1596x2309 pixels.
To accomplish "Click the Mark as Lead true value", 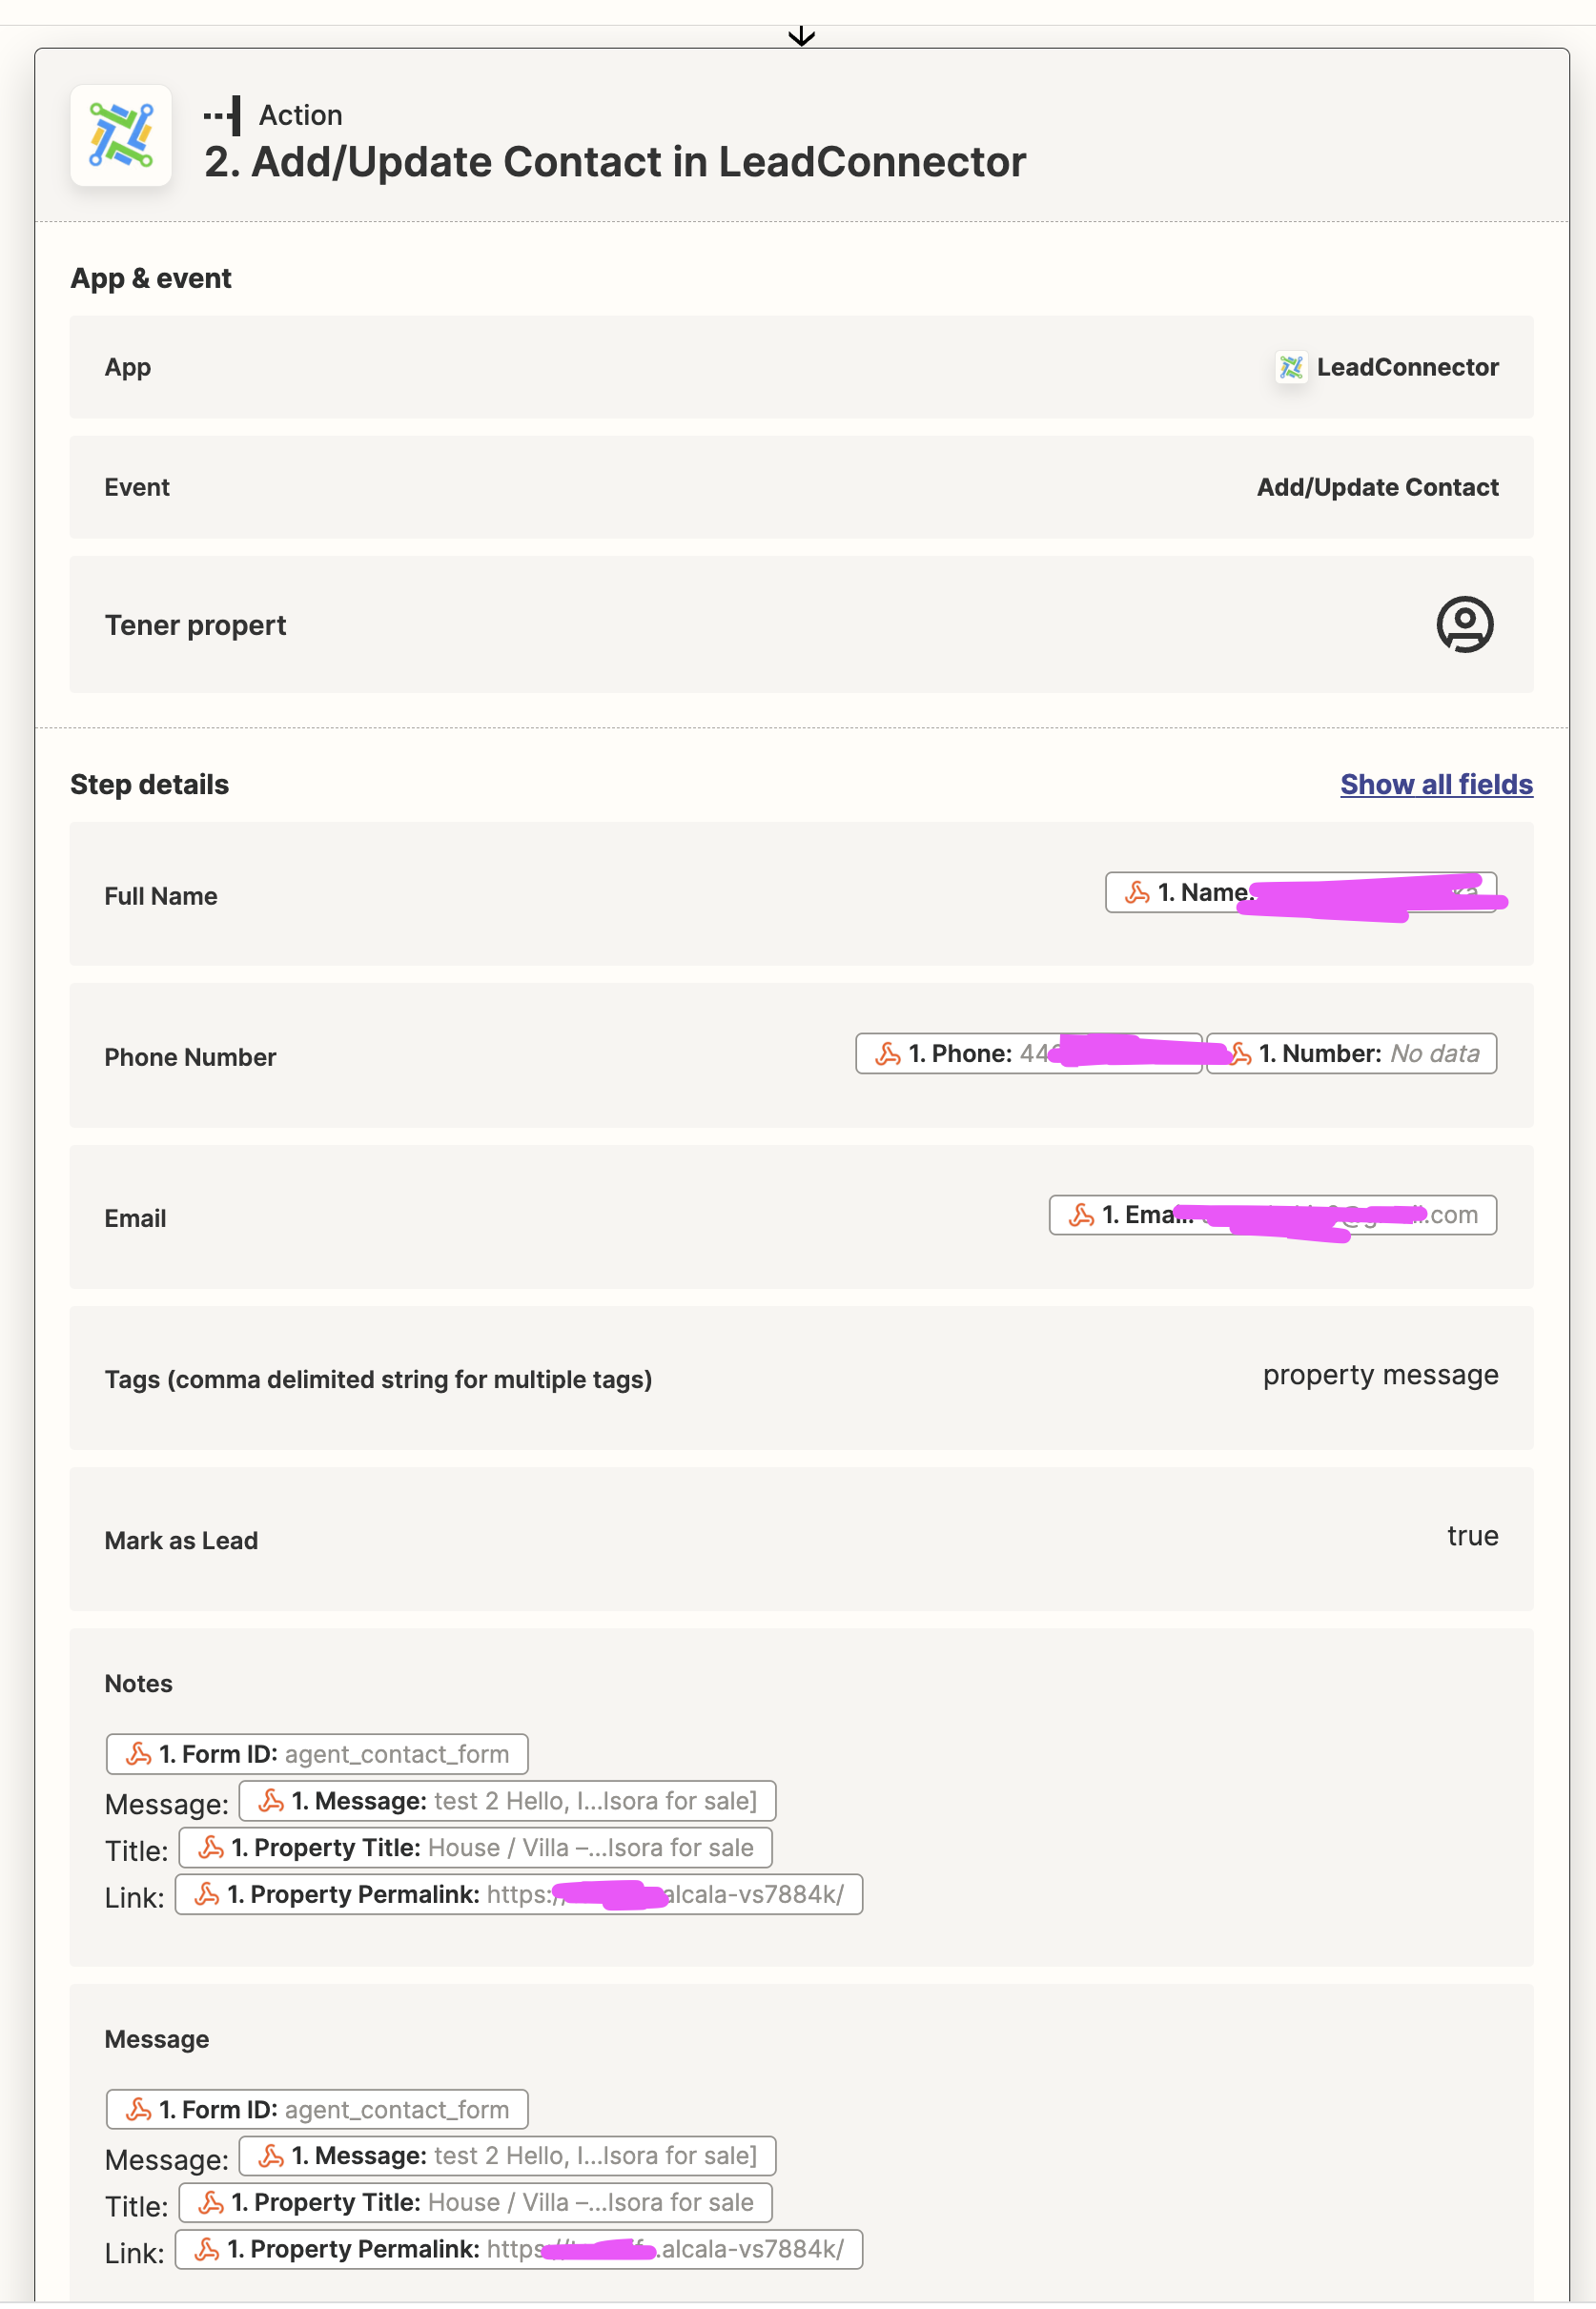I will pyautogui.click(x=1472, y=1536).
